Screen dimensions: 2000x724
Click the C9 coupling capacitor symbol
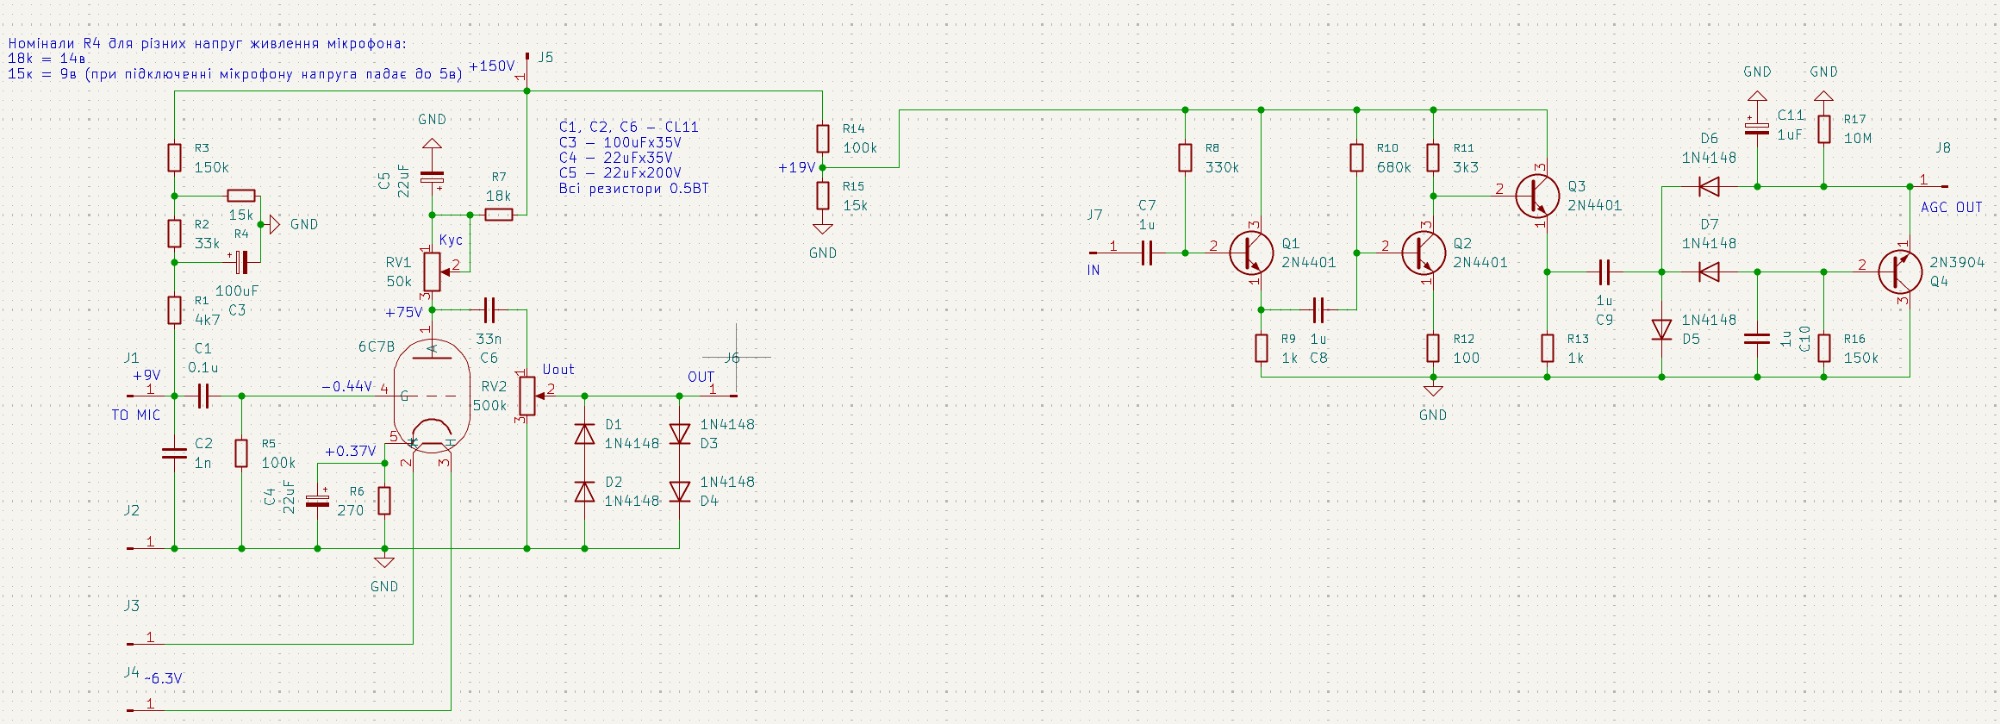1604,271
